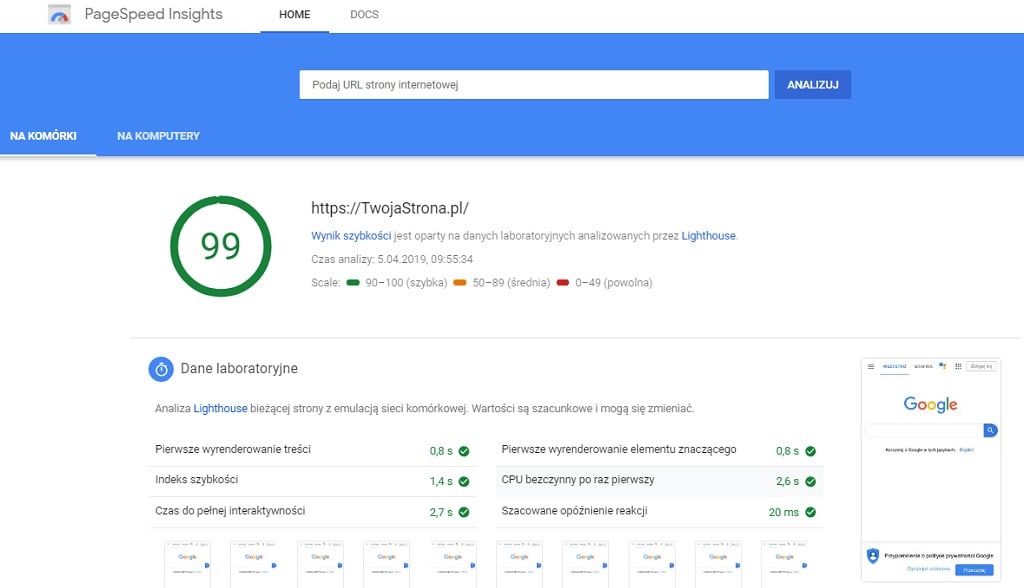Open the HOME tab
Screen dimensions: 1024x588
[295, 14]
